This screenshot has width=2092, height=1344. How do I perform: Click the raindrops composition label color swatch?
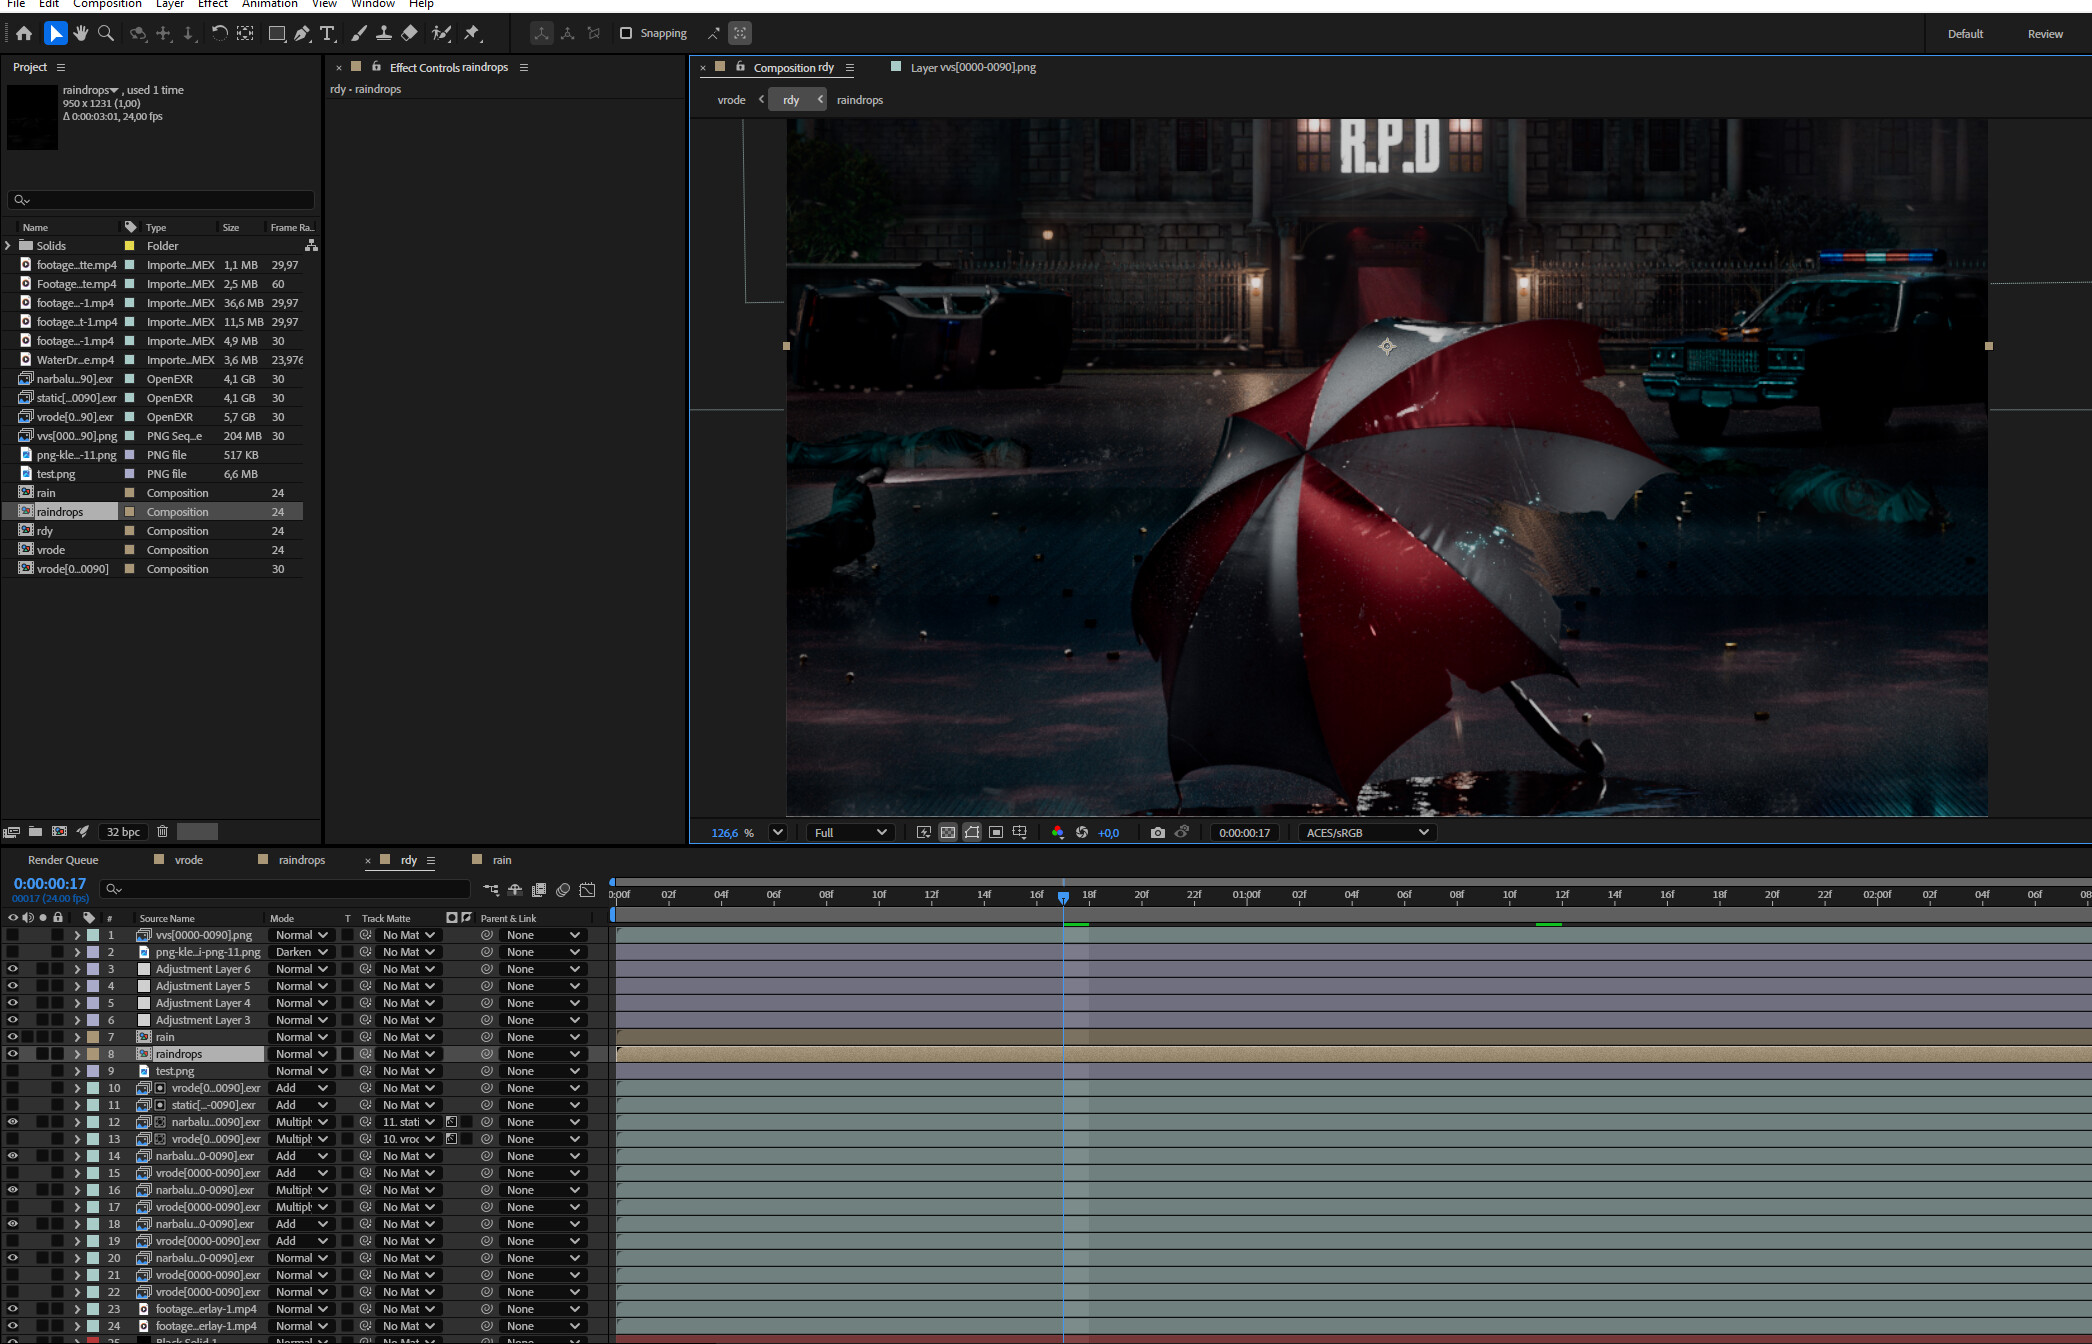point(129,512)
